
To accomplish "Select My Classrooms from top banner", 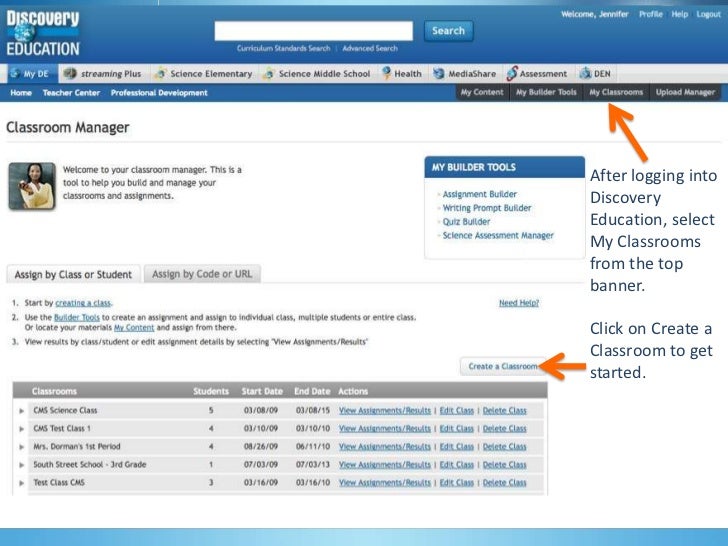I will 616,92.
